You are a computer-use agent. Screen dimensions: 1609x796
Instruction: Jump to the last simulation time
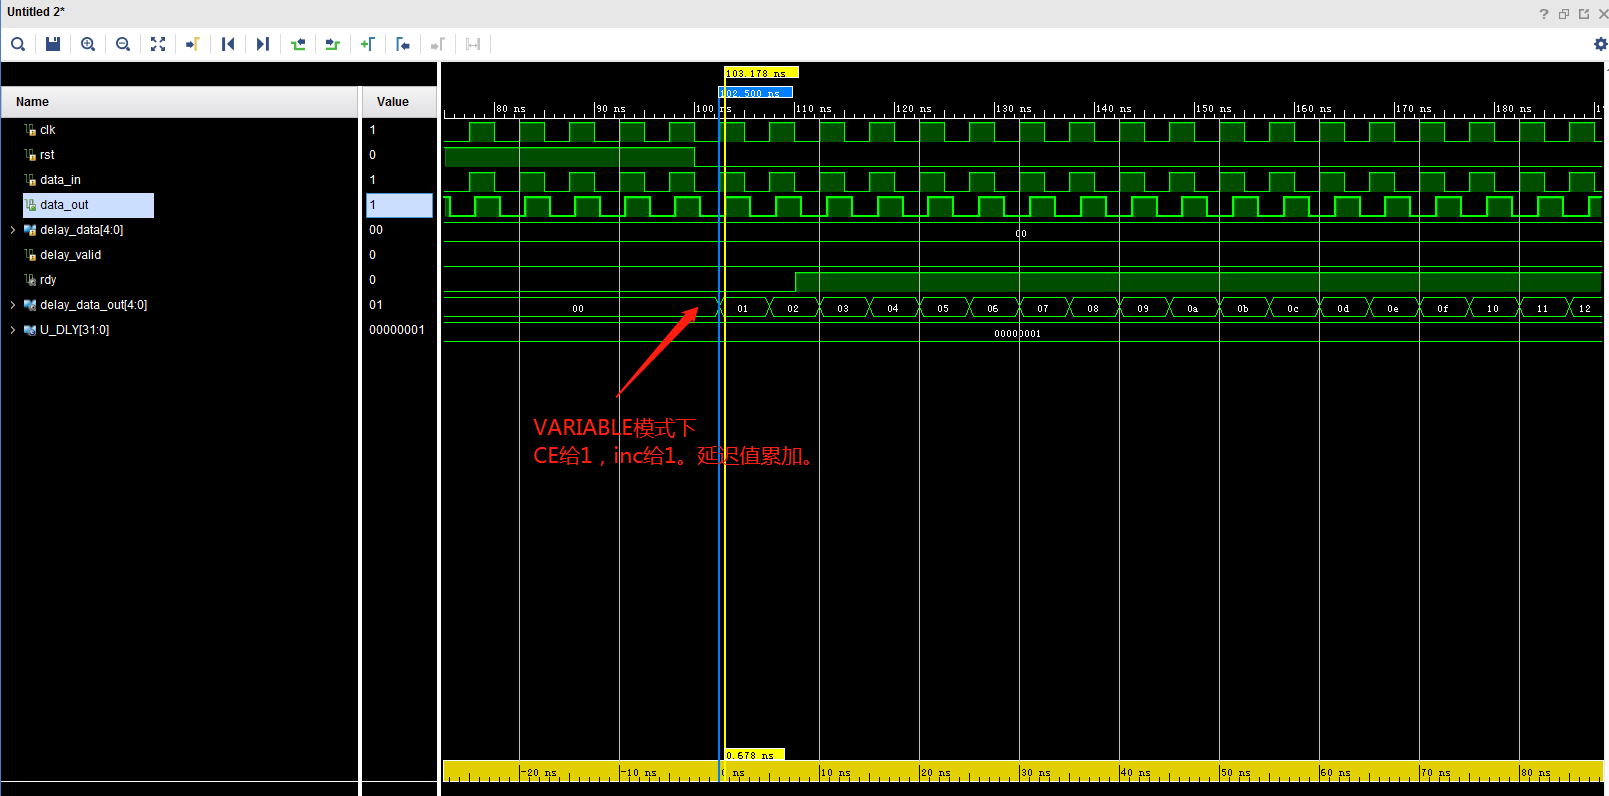263,44
